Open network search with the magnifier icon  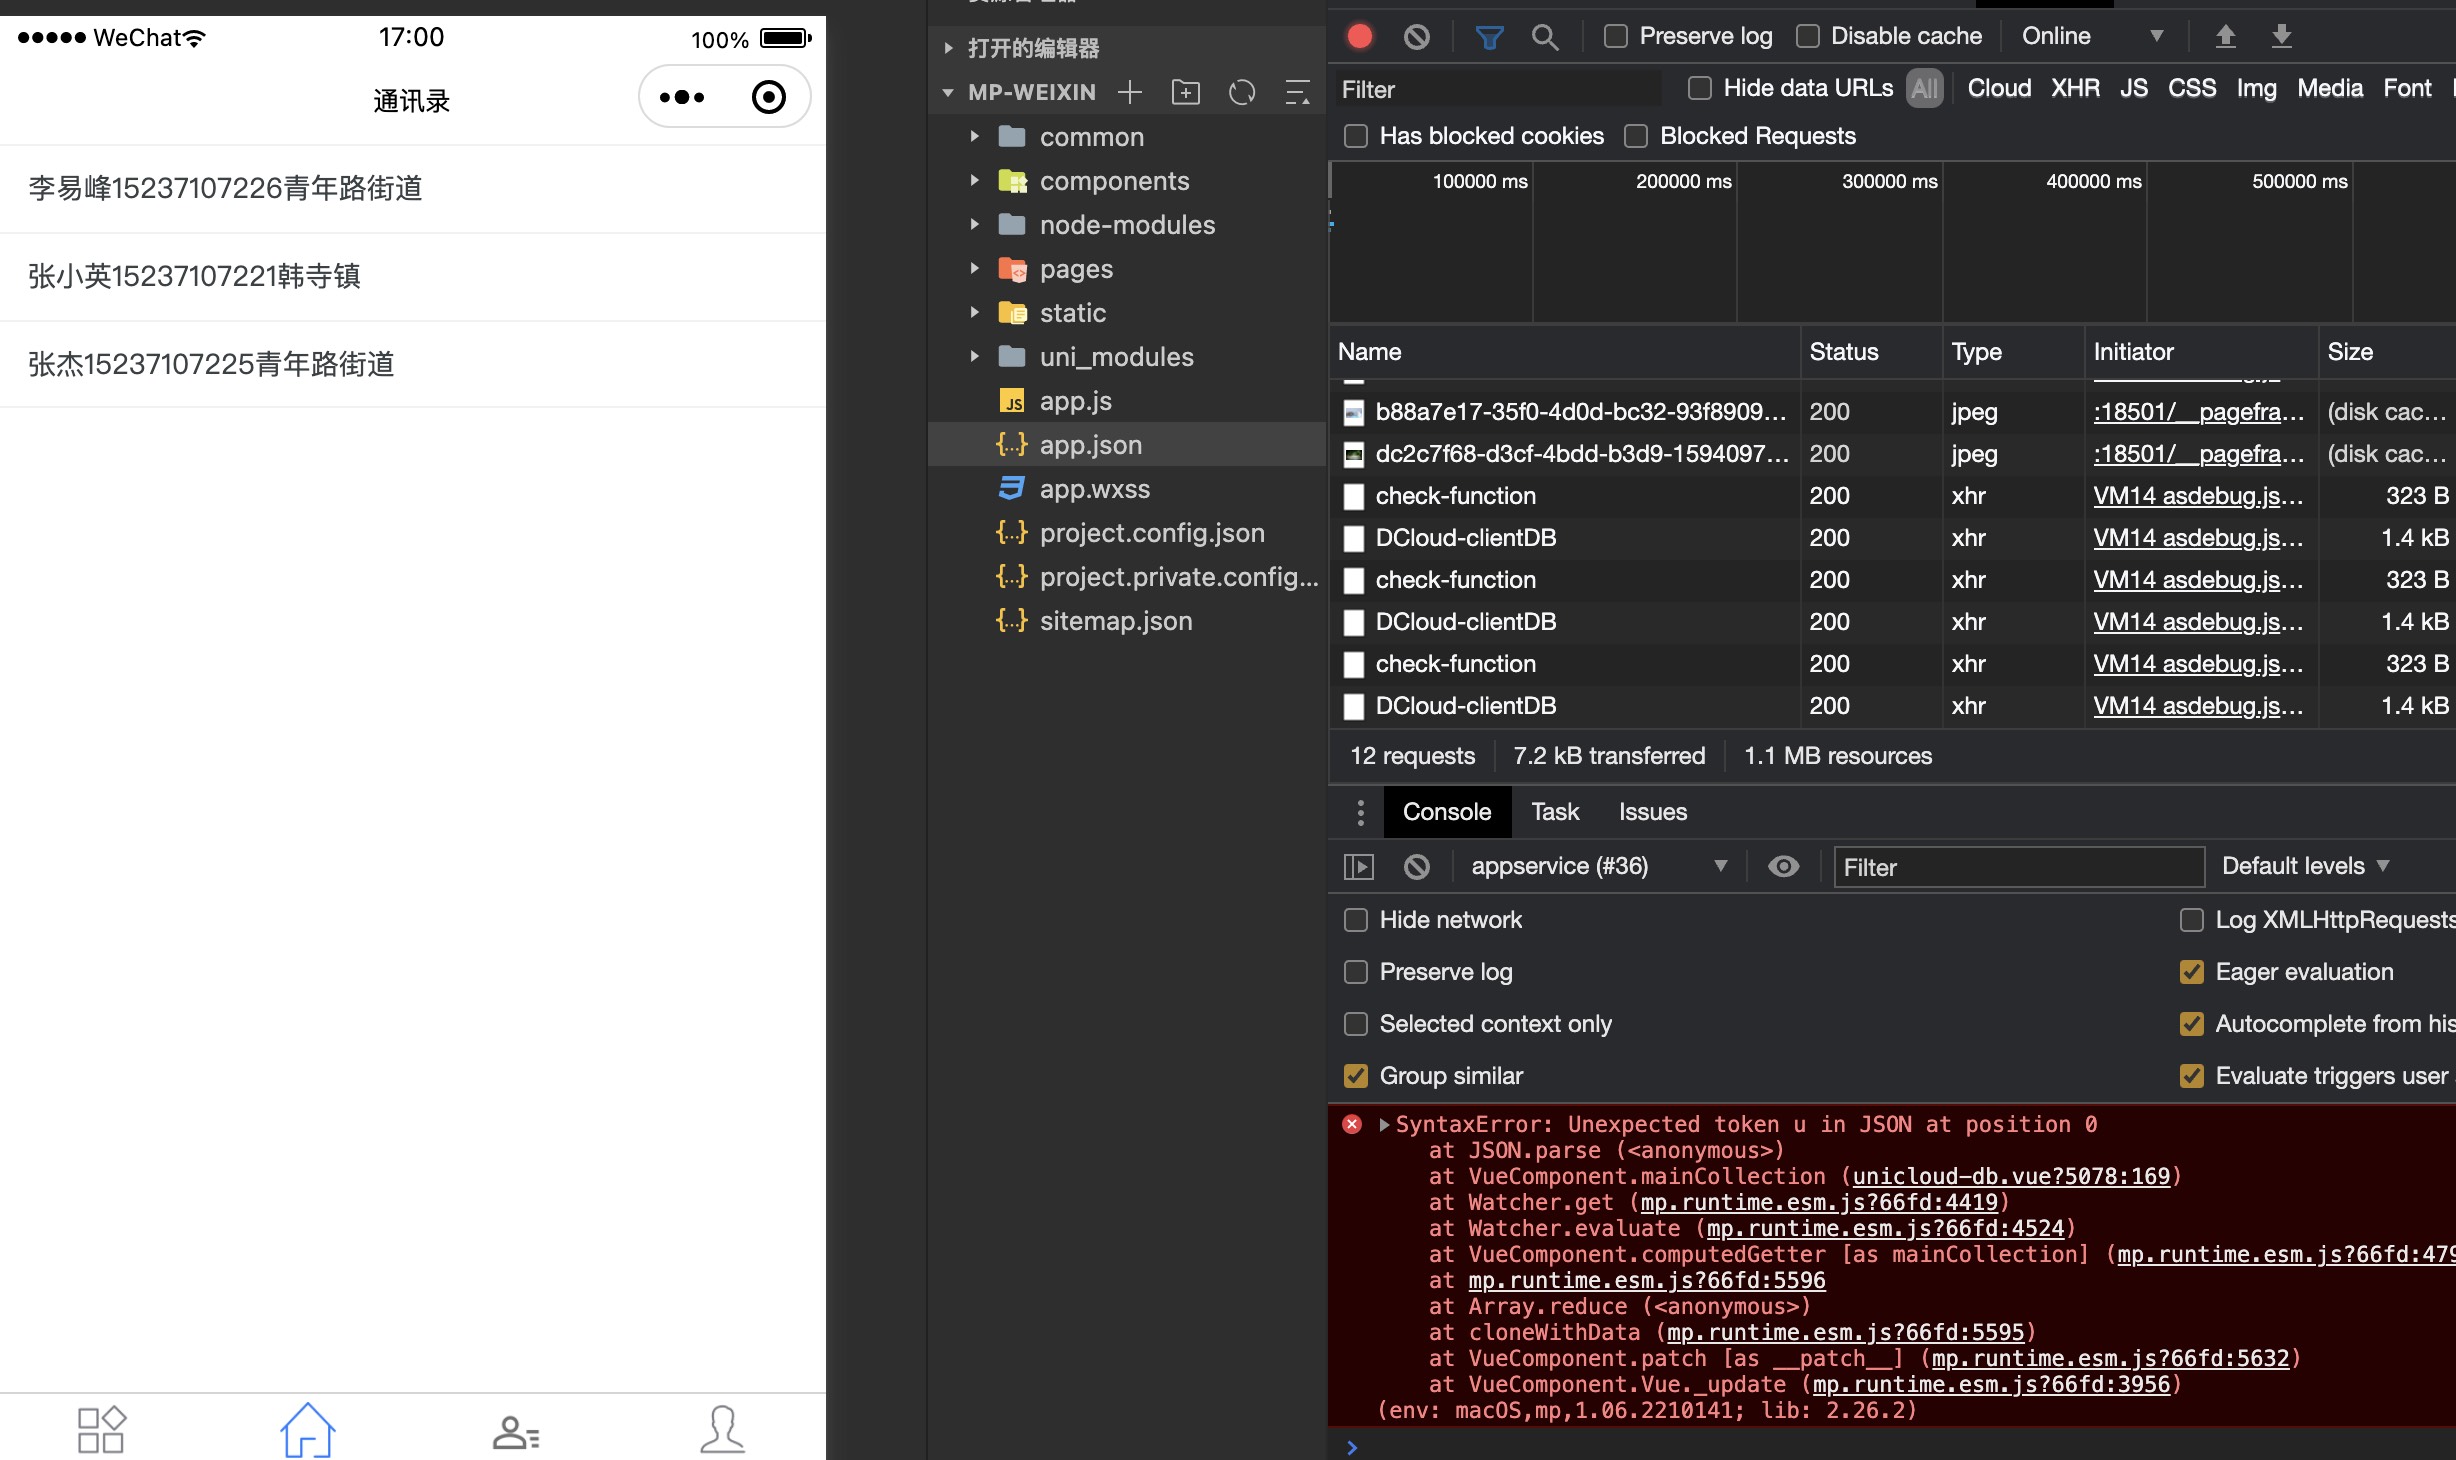[x=1545, y=37]
